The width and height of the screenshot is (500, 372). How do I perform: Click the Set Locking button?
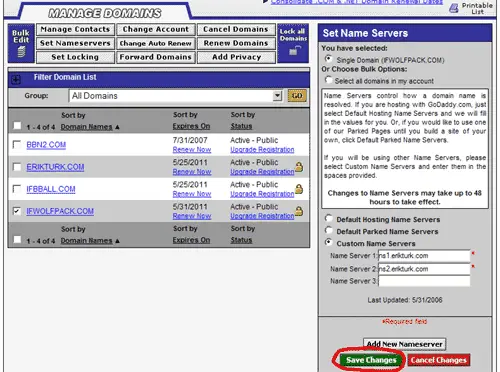75,57
